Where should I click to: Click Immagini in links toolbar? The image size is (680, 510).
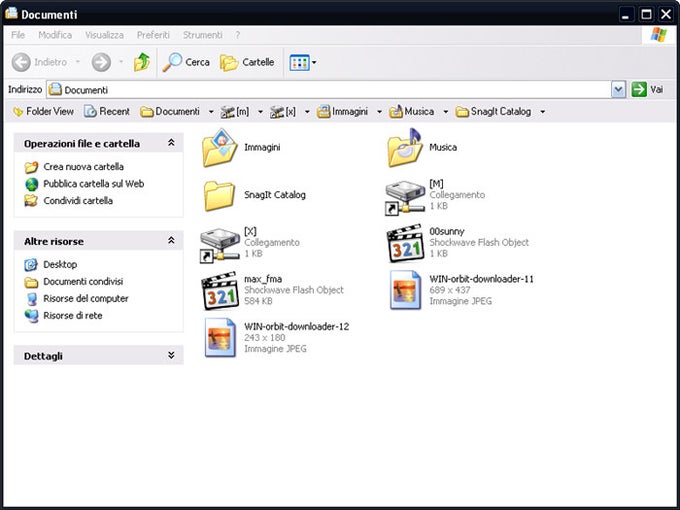(342, 112)
